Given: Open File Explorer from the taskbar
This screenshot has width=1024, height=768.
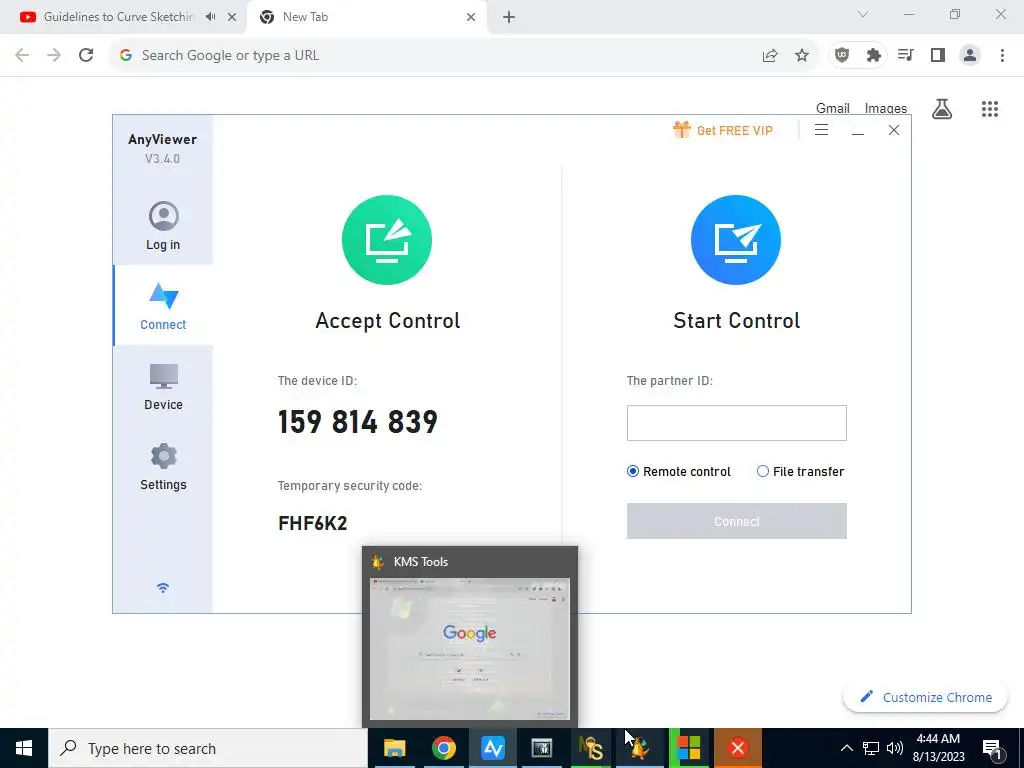Looking at the screenshot, I should point(394,748).
